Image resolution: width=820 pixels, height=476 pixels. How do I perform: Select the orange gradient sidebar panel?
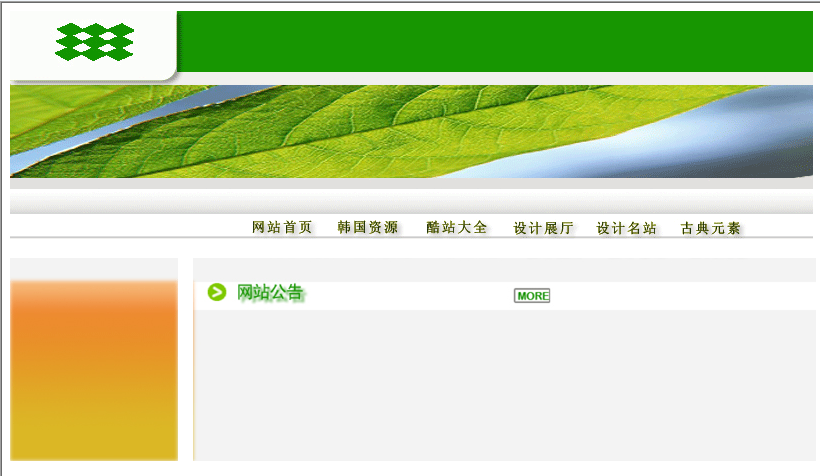(93, 370)
